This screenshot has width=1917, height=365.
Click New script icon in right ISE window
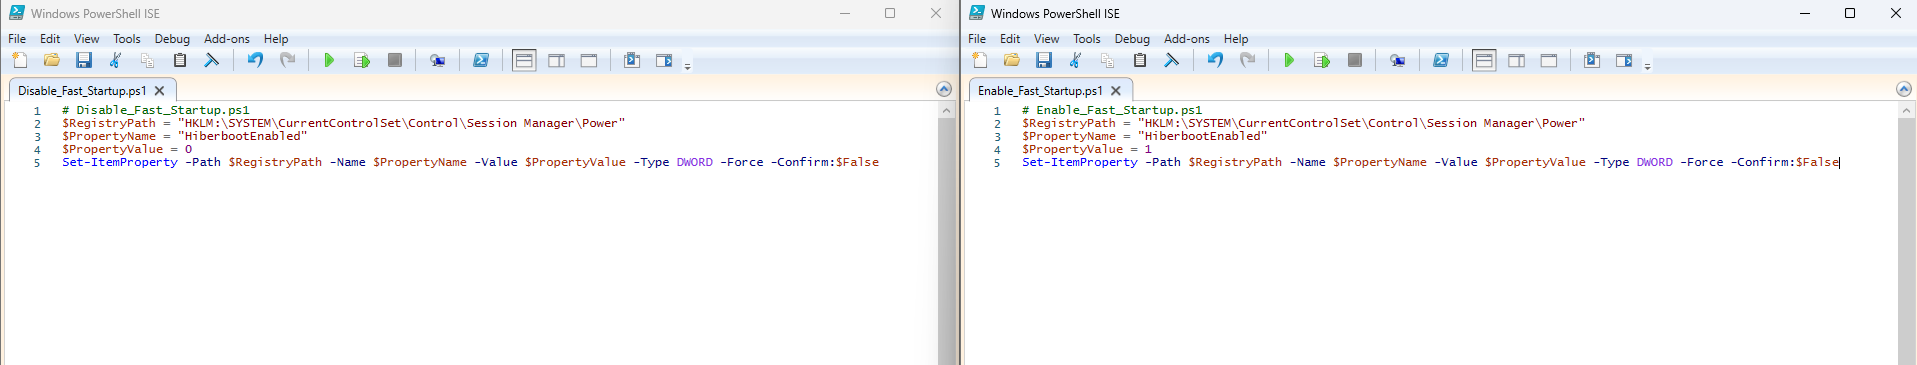pos(980,61)
